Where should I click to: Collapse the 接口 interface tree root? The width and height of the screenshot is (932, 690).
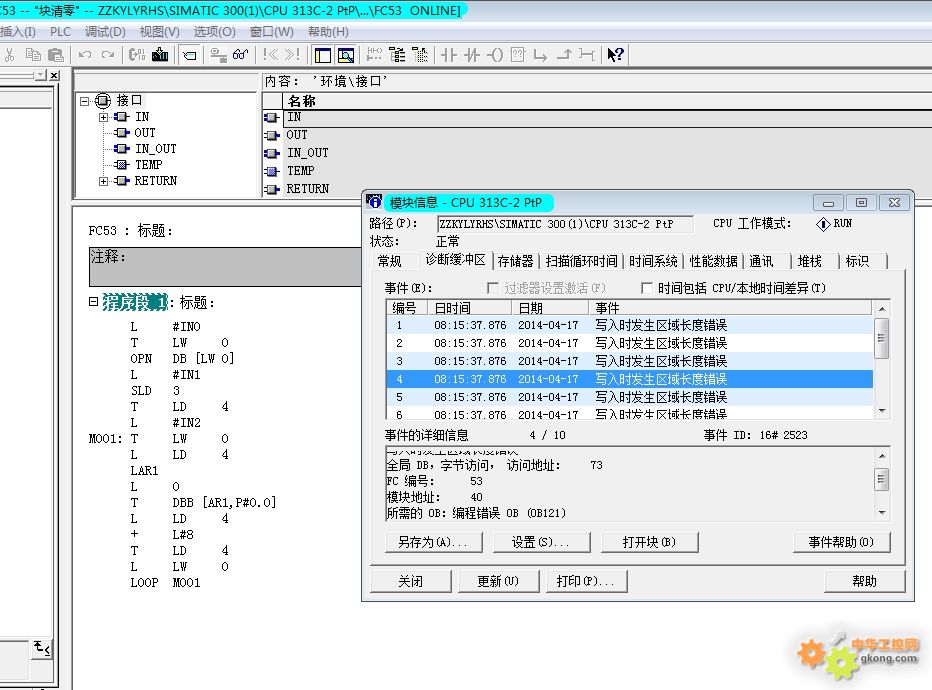point(85,101)
